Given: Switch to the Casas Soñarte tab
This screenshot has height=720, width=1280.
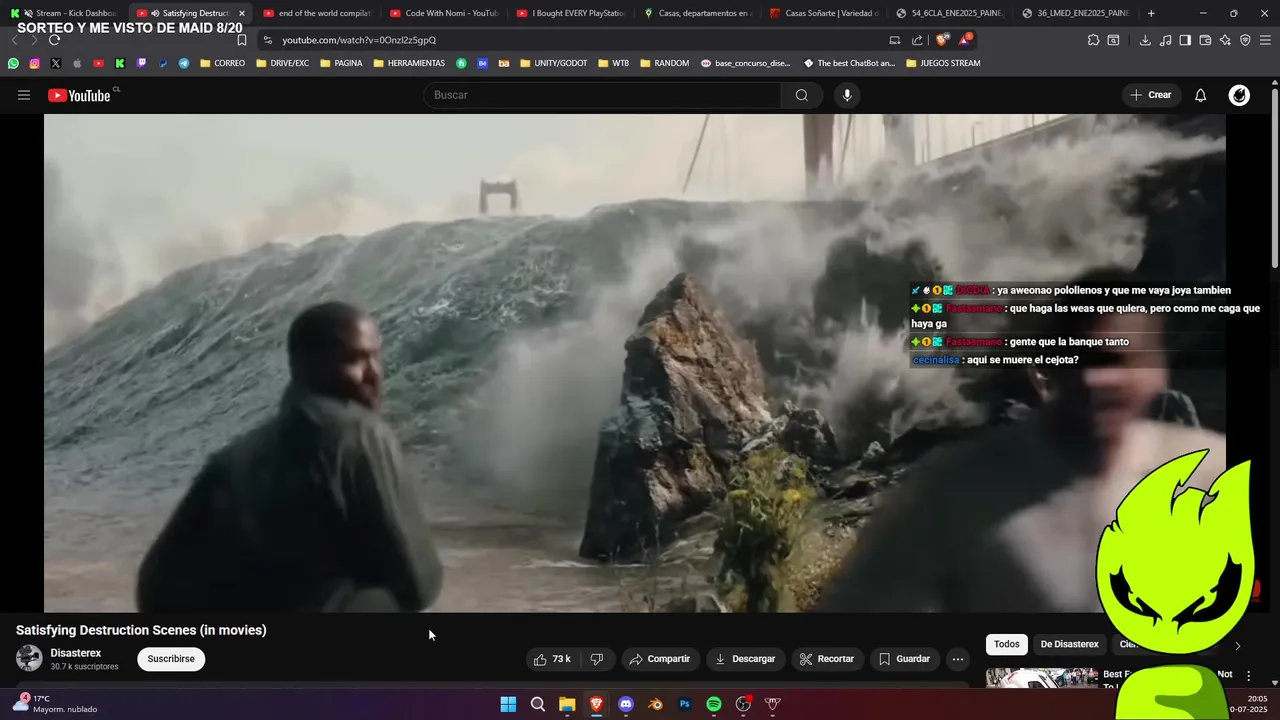Looking at the screenshot, I should (823, 13).
